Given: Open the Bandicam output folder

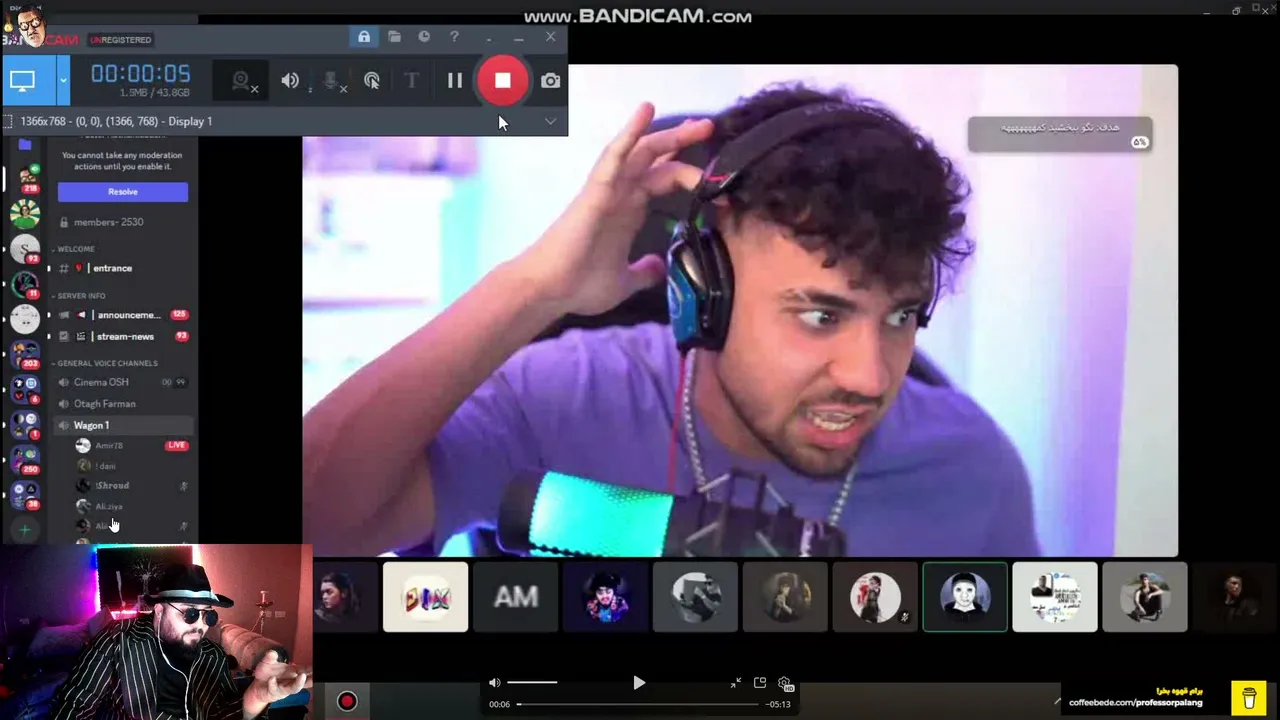Looking at the screenshot, I should (395, 37).
